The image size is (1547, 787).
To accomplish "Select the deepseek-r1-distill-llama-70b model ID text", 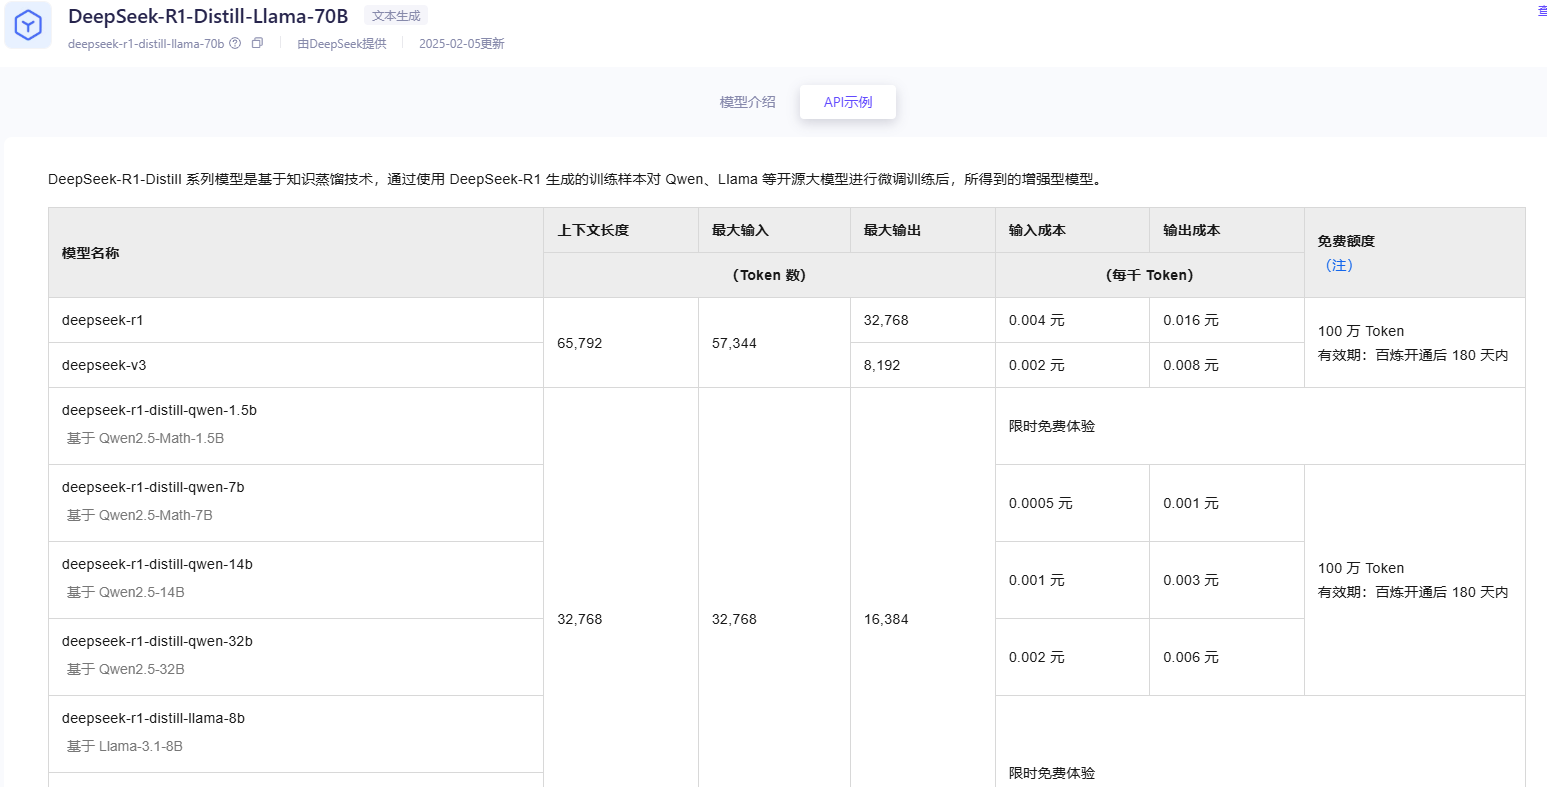I will pyautogui.click(x=146, y=44).
